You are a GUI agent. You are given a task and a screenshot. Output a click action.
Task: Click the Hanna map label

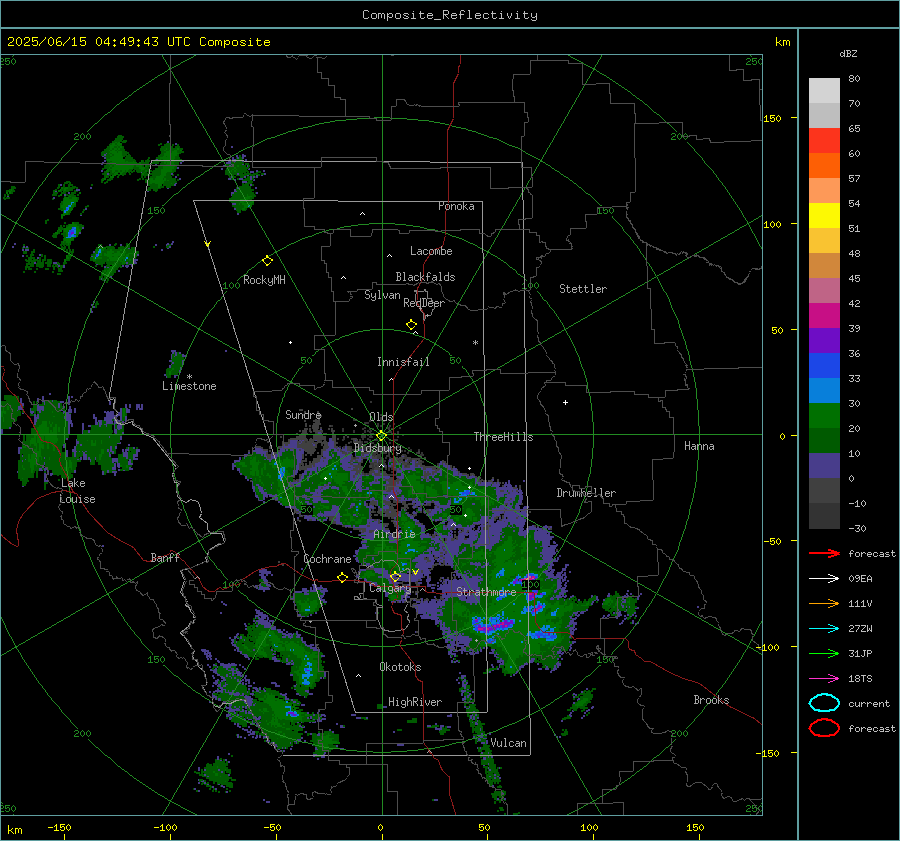pyautogui.click(x=699, y=446)
